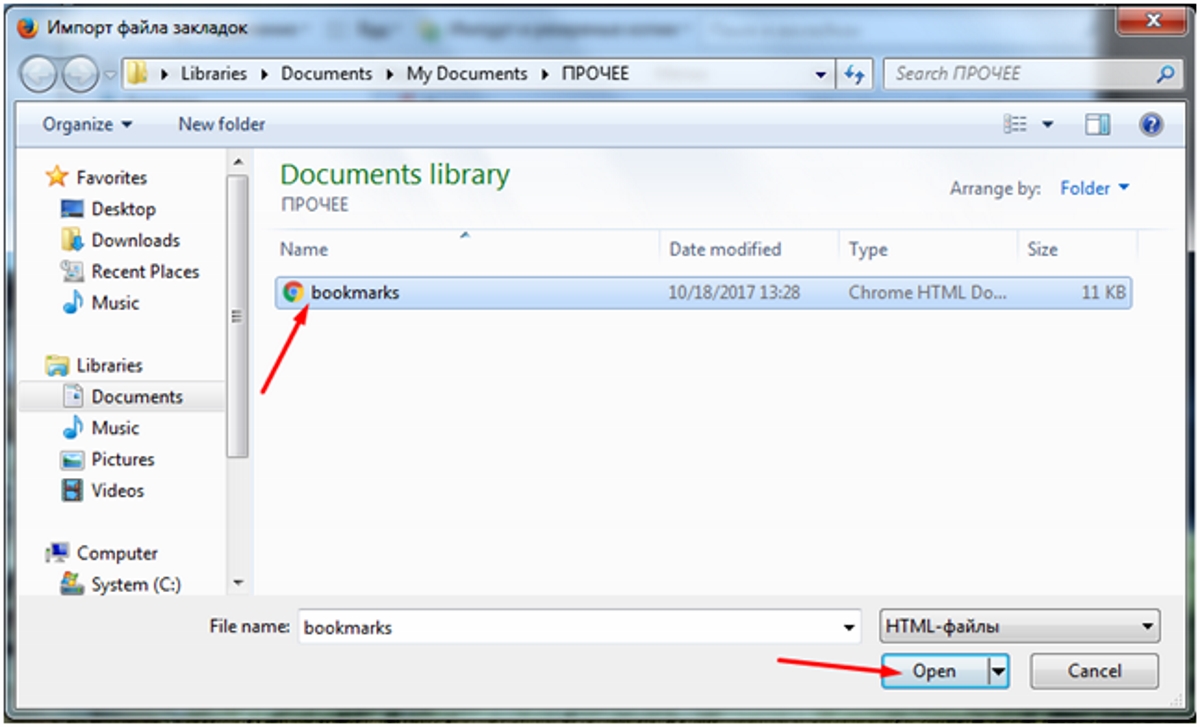Click the Chrome icon of bookmarks file
This screenshot has height=727, width=1200.
(x=293, y=292)
